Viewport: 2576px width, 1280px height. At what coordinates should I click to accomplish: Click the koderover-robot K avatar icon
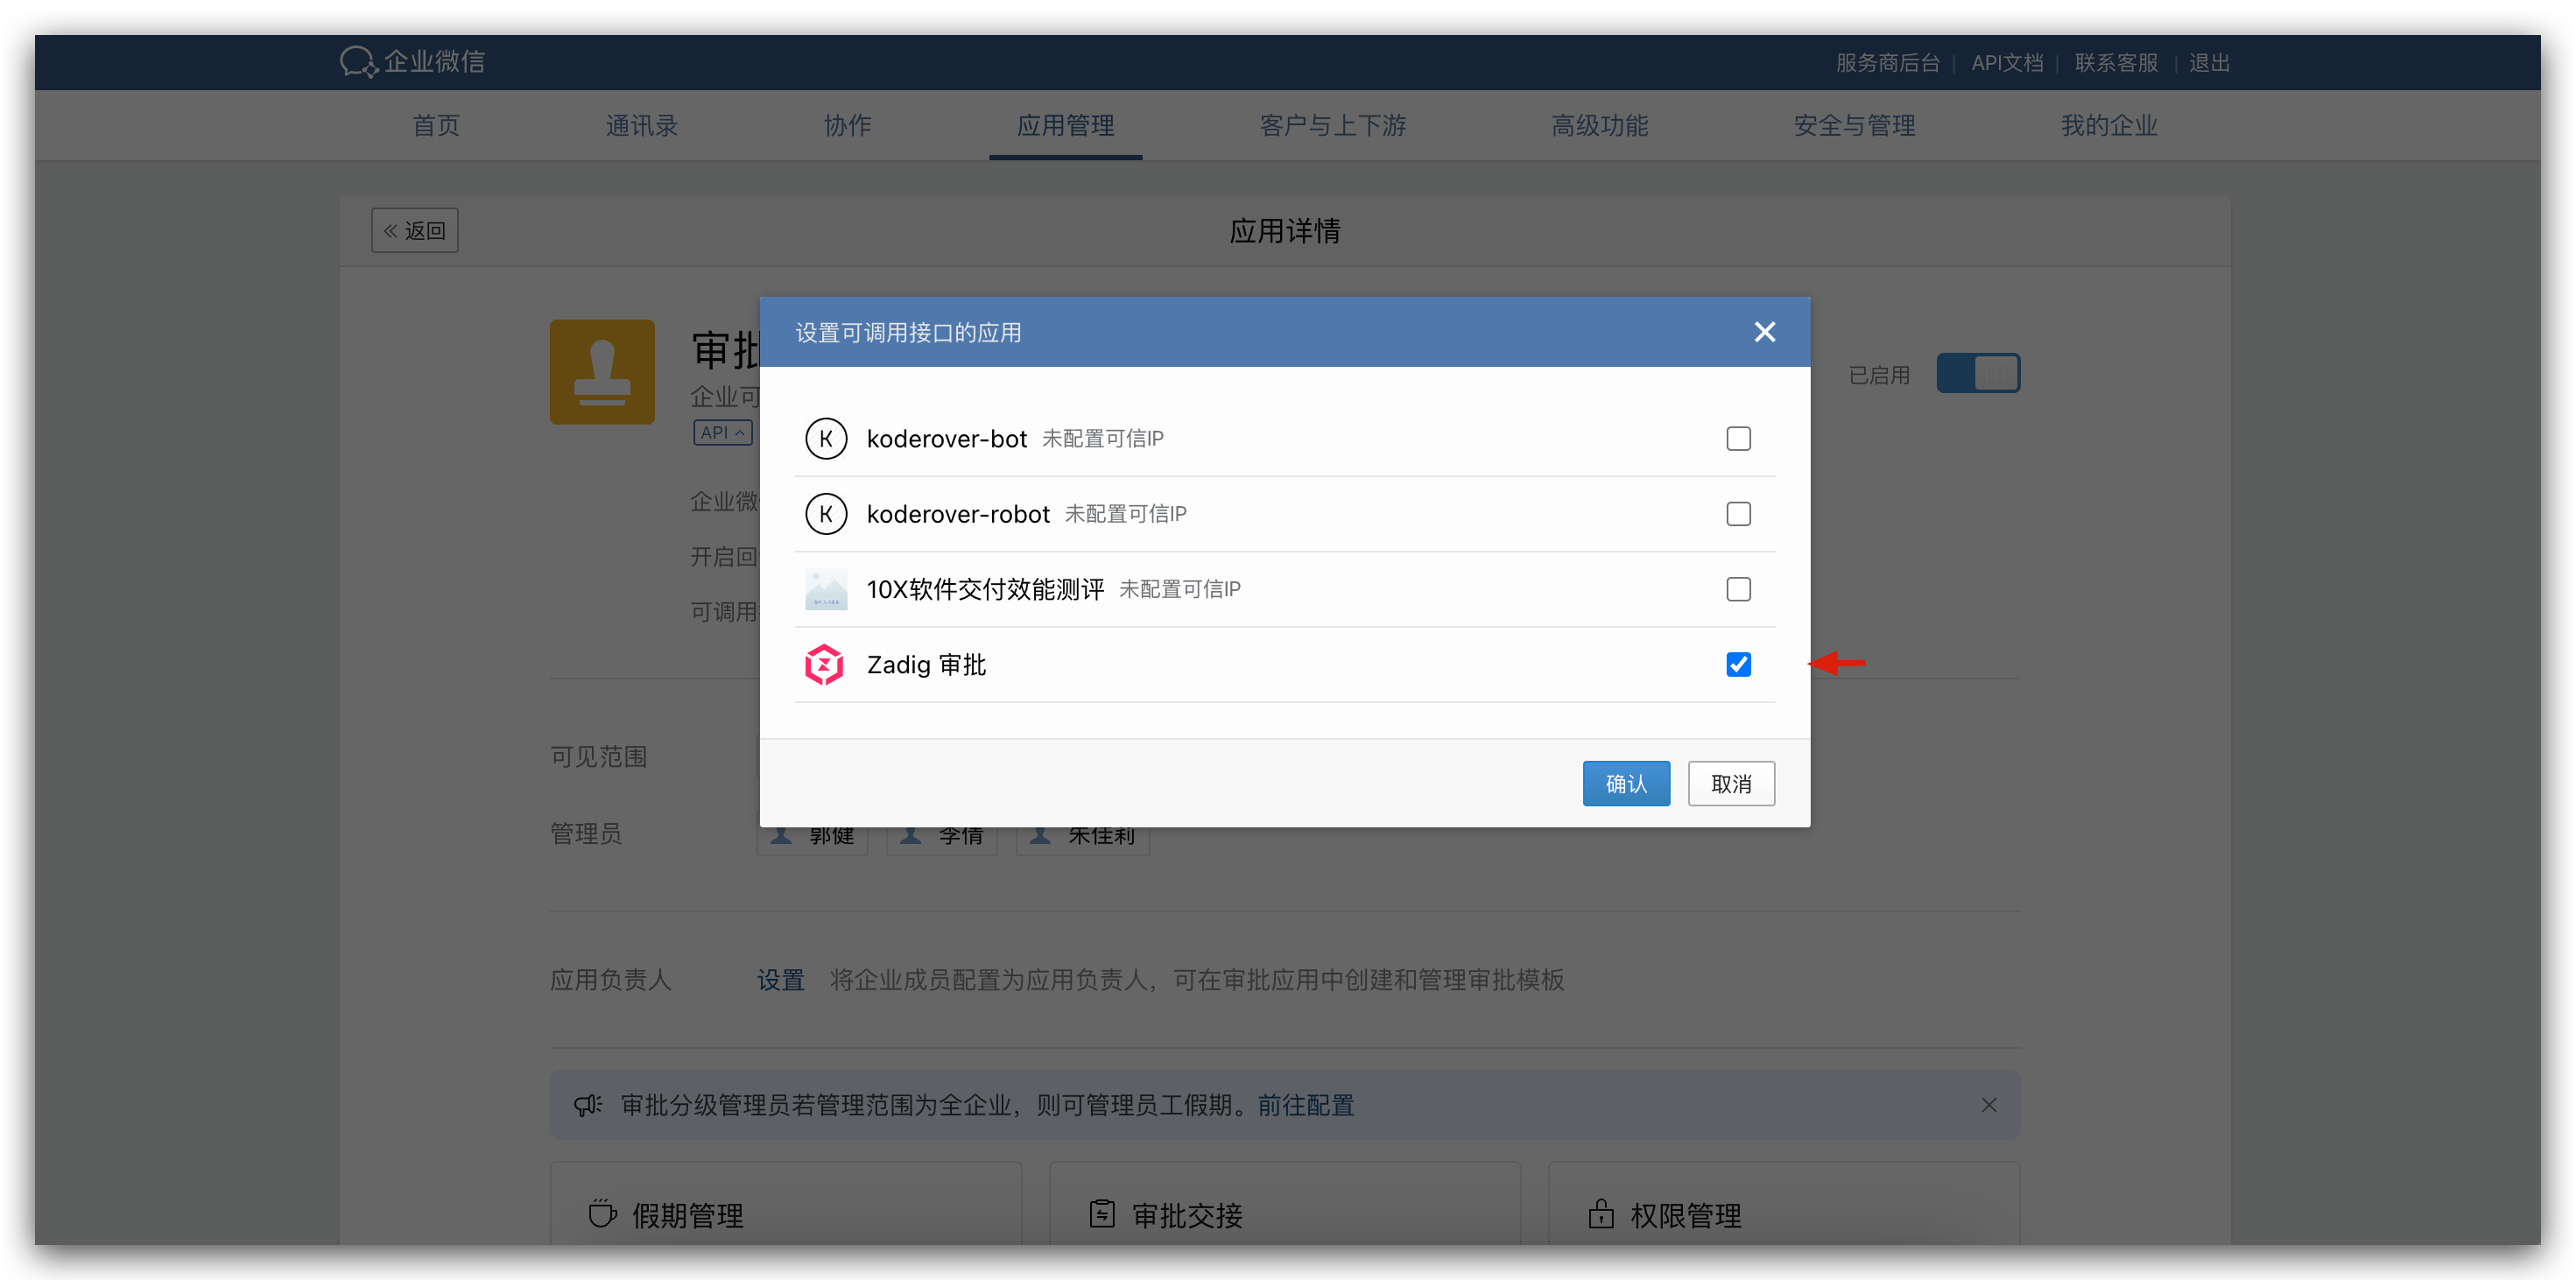coord(826,514)
